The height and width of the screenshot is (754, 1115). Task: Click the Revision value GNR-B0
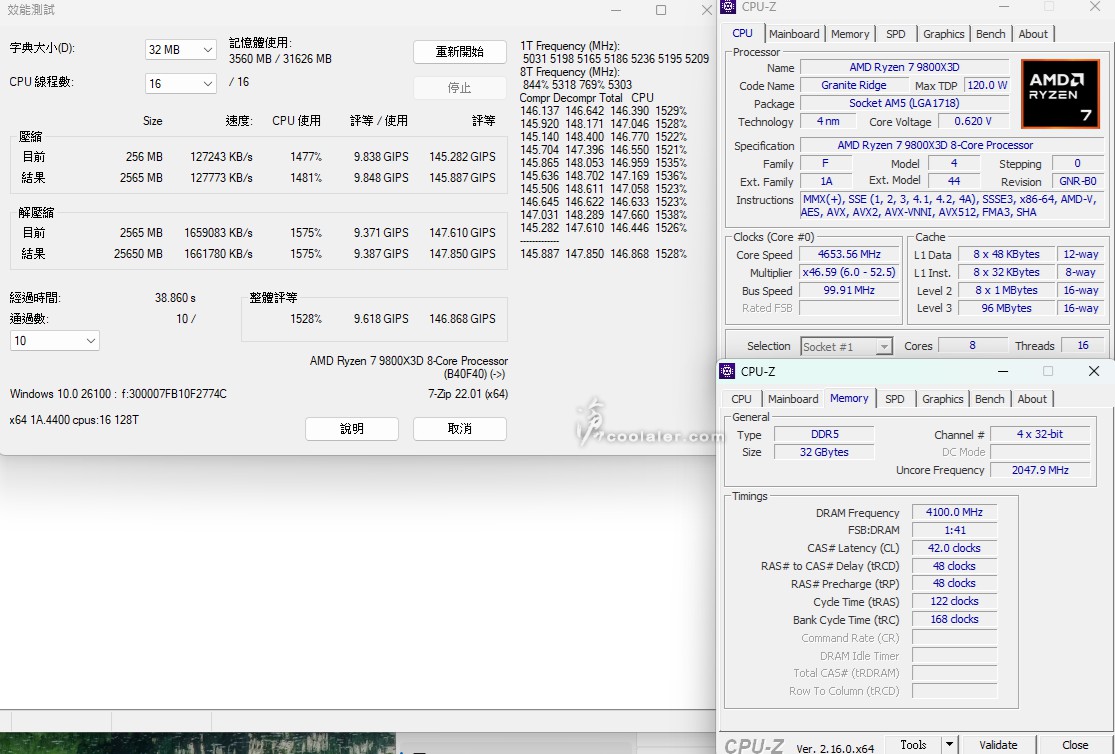coord(1078,181)
